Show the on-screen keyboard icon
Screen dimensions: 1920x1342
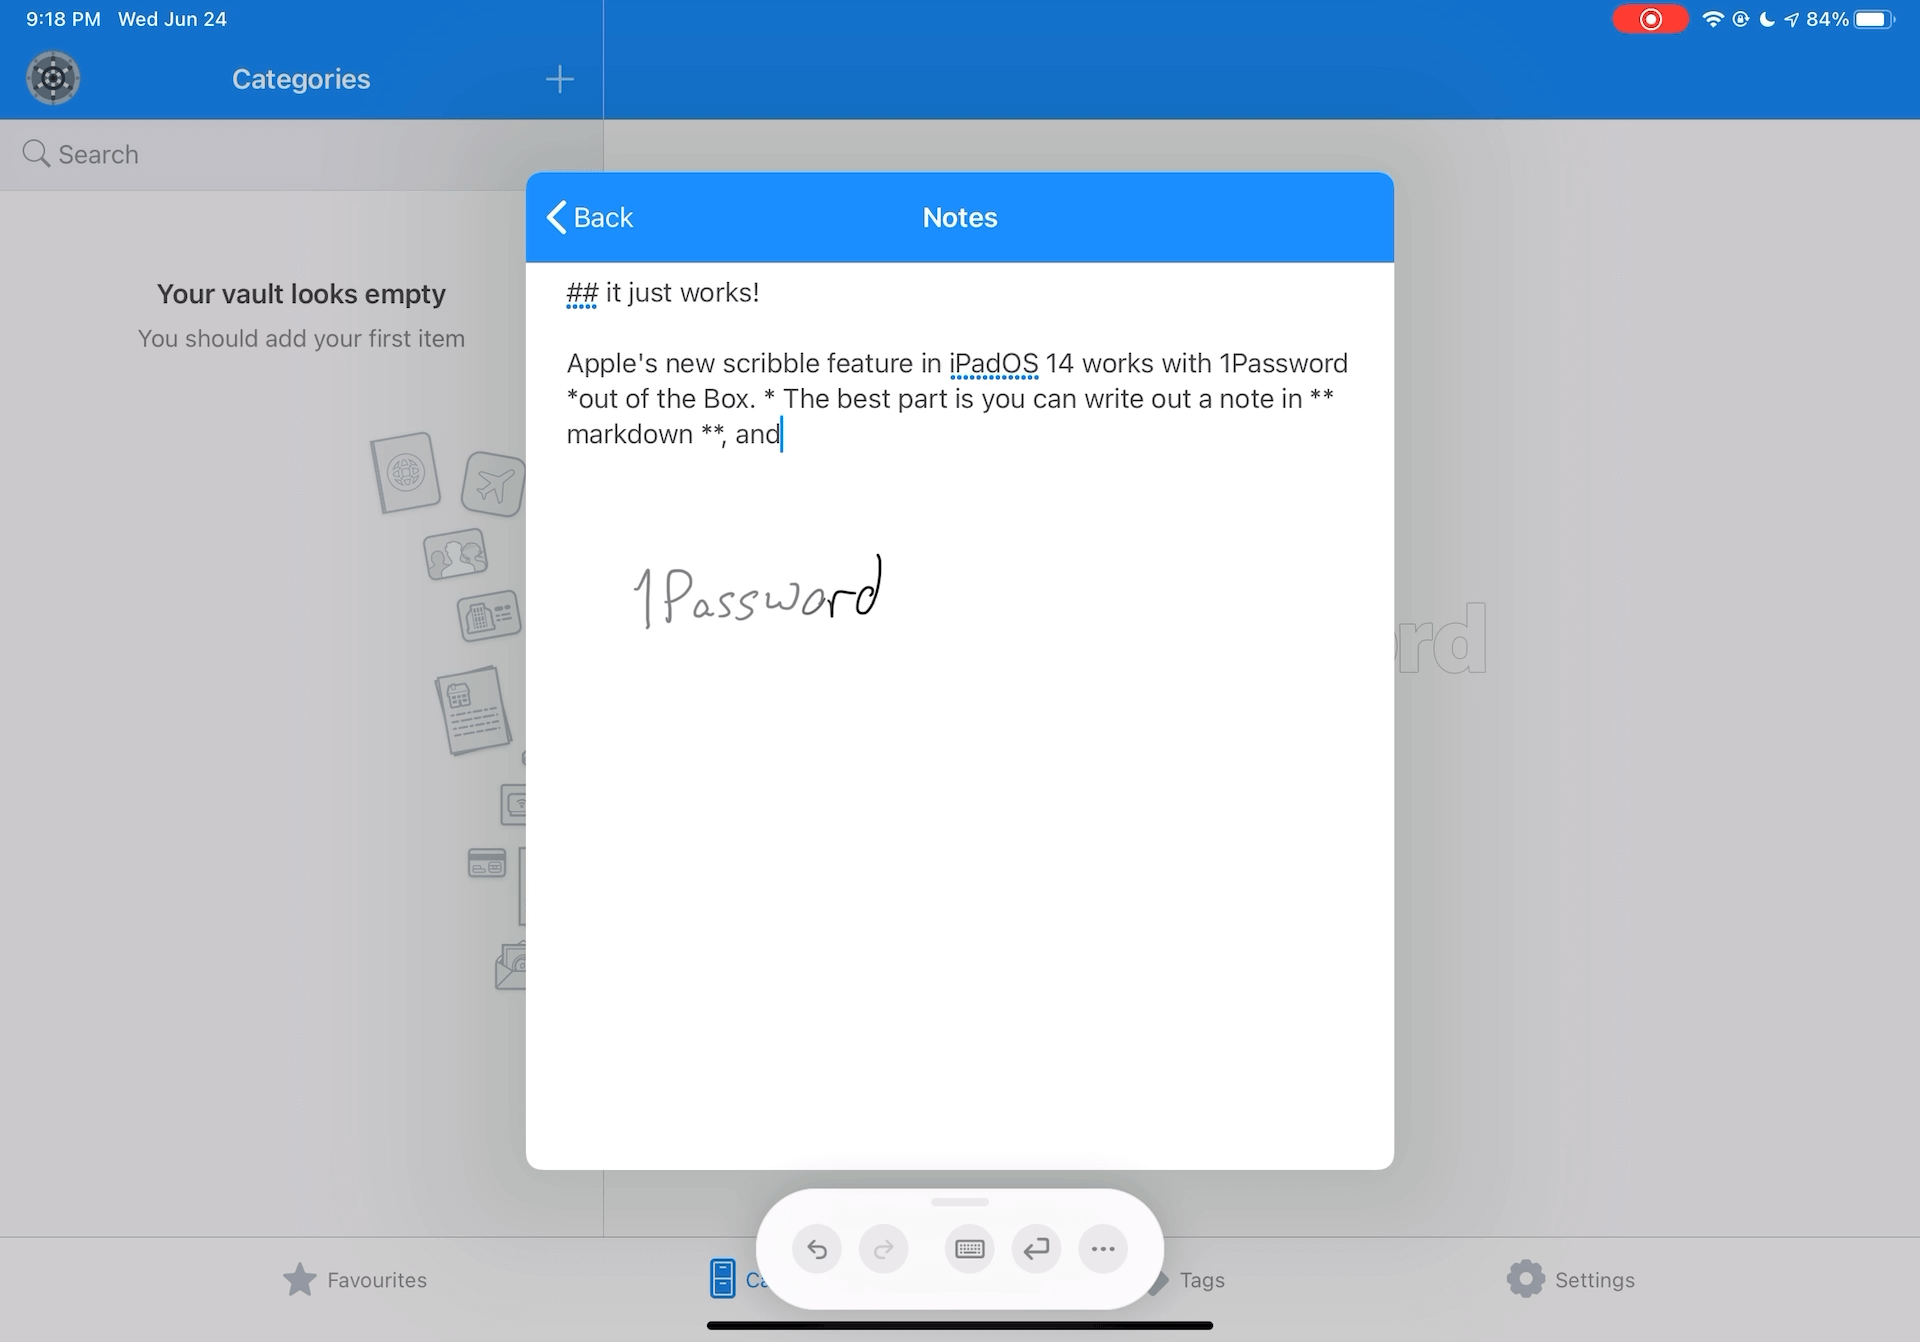[969, 1249]
